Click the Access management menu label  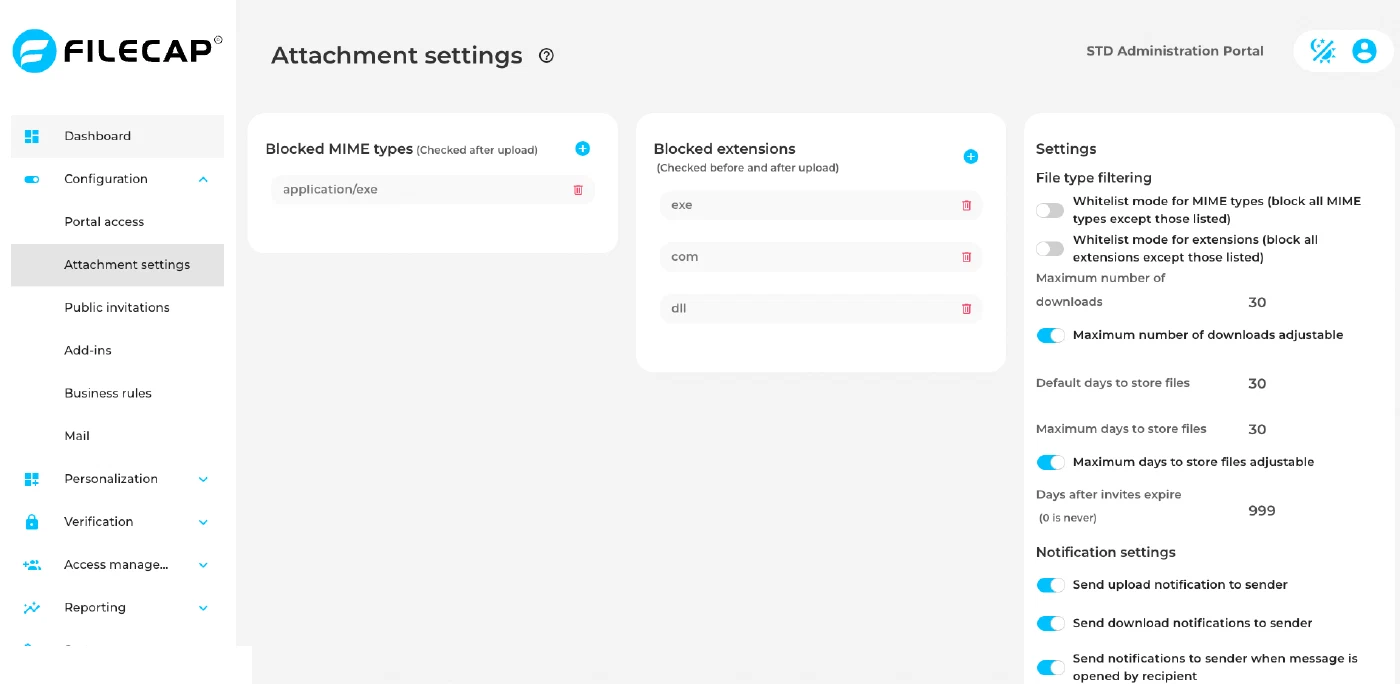pos(116,565)
